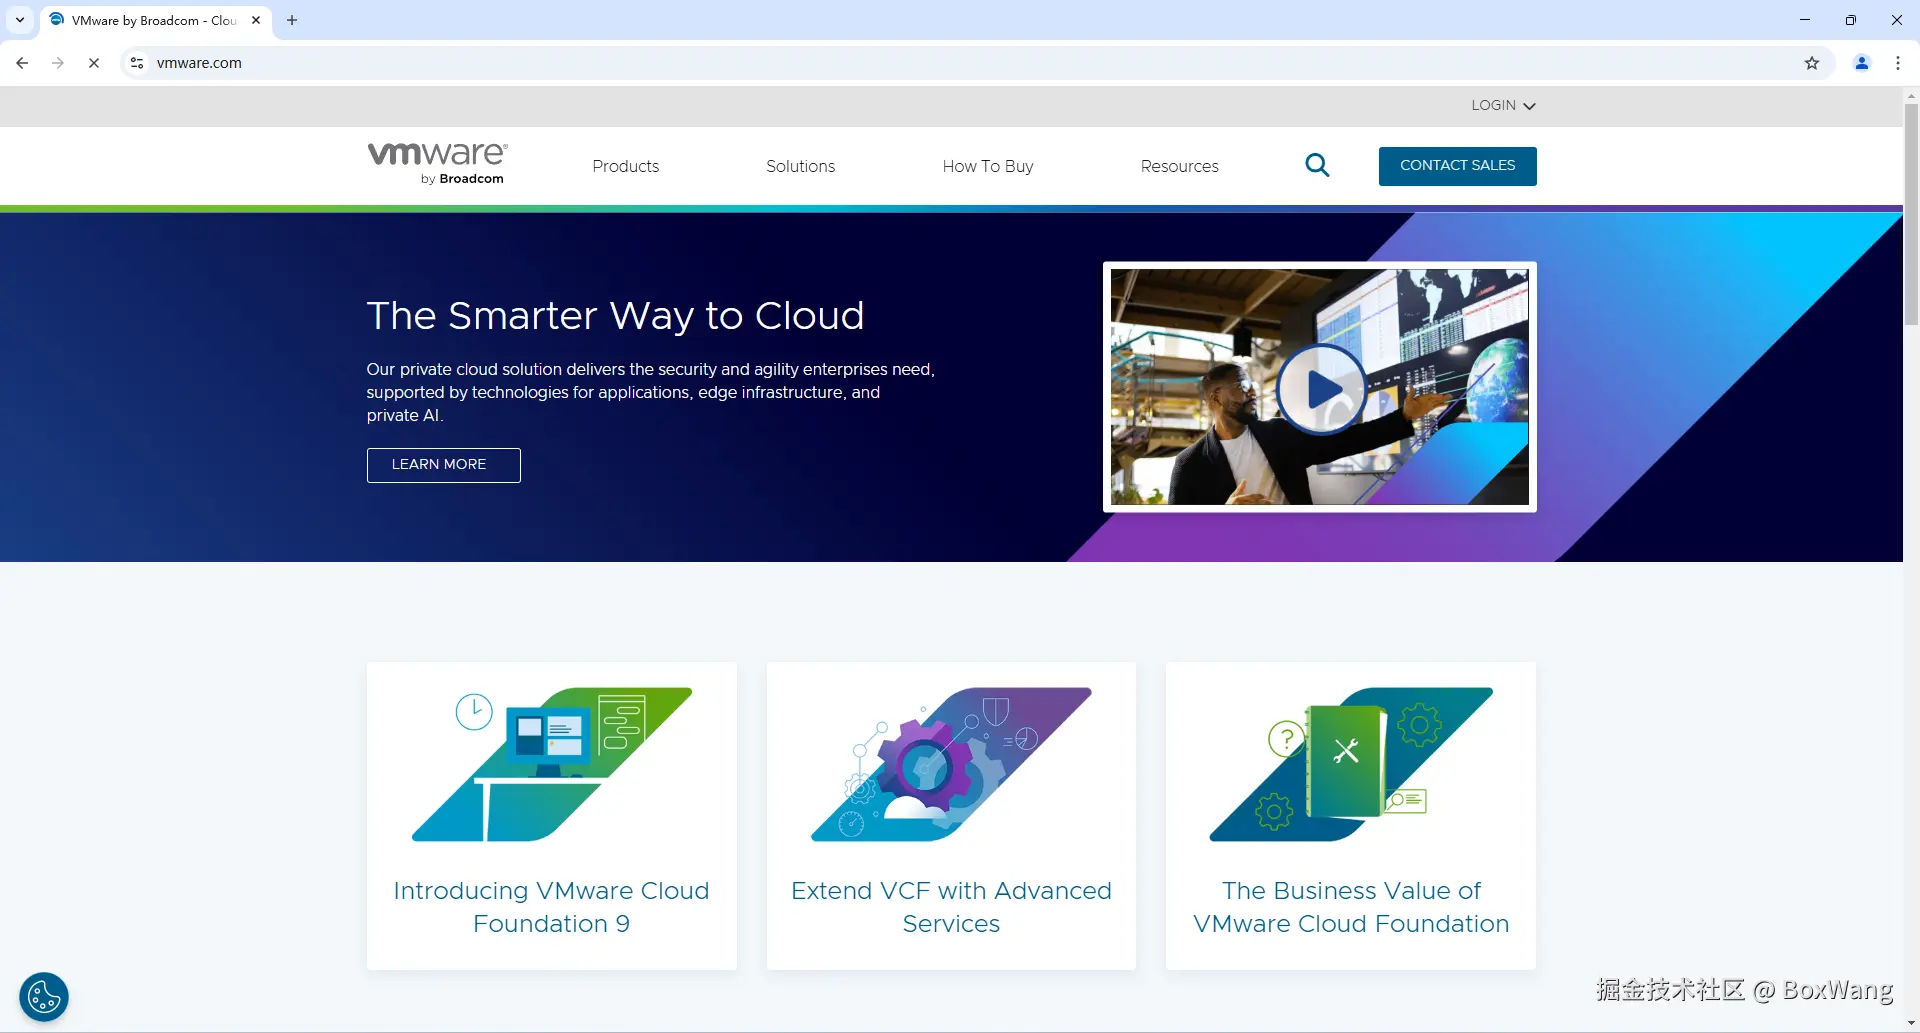Open Extend VCF with Advanced Services link
This screenshot has width=1920, height=1033.
pyautogui.click(x=951, y=907)
